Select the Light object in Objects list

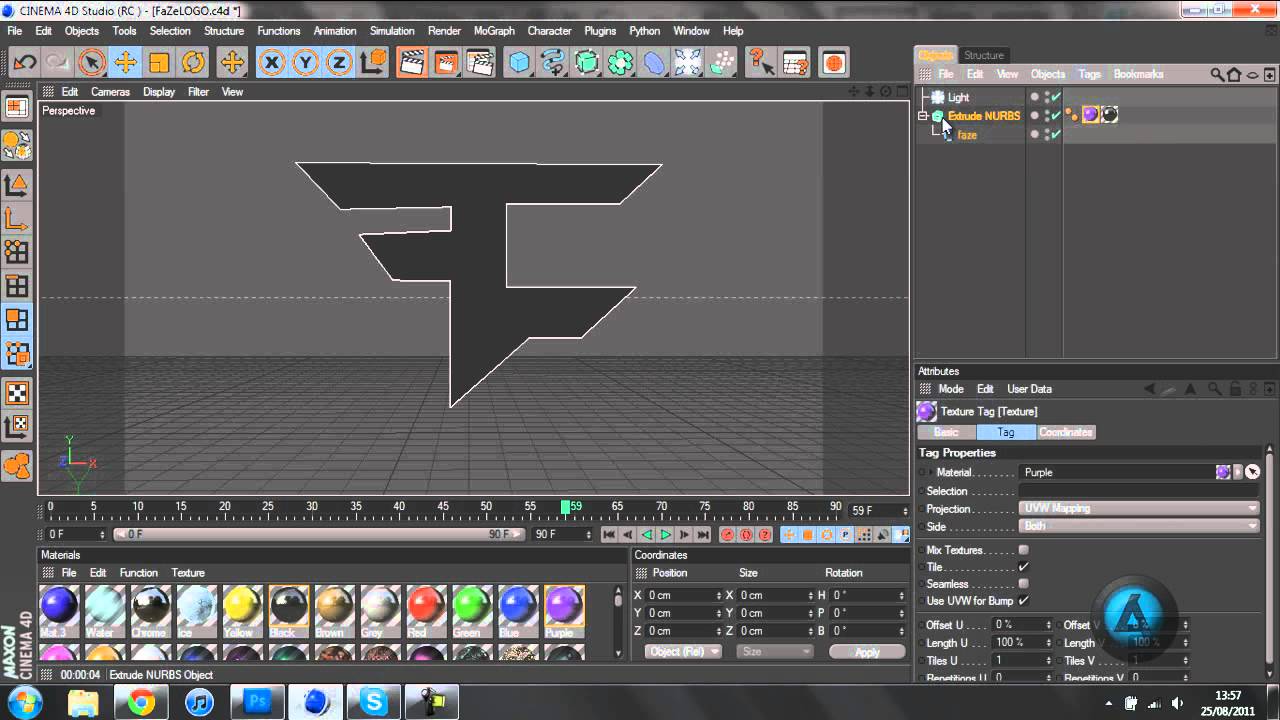pyautogui.click(x=958, y=98)
